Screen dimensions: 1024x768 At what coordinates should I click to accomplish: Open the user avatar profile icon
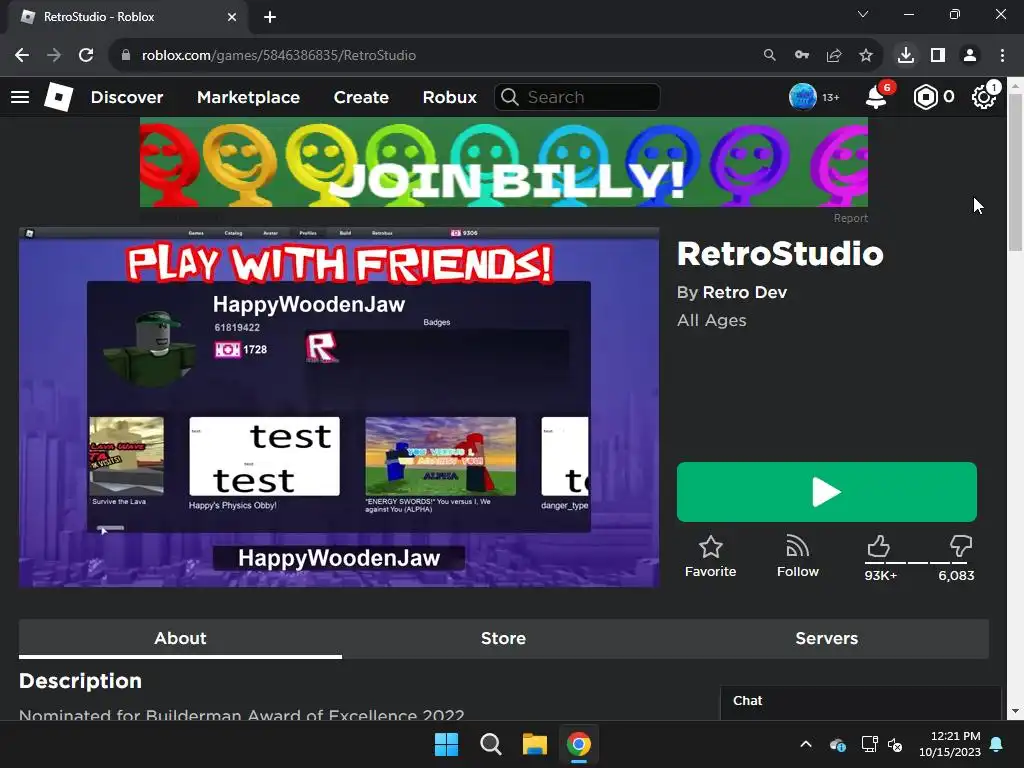803,97
